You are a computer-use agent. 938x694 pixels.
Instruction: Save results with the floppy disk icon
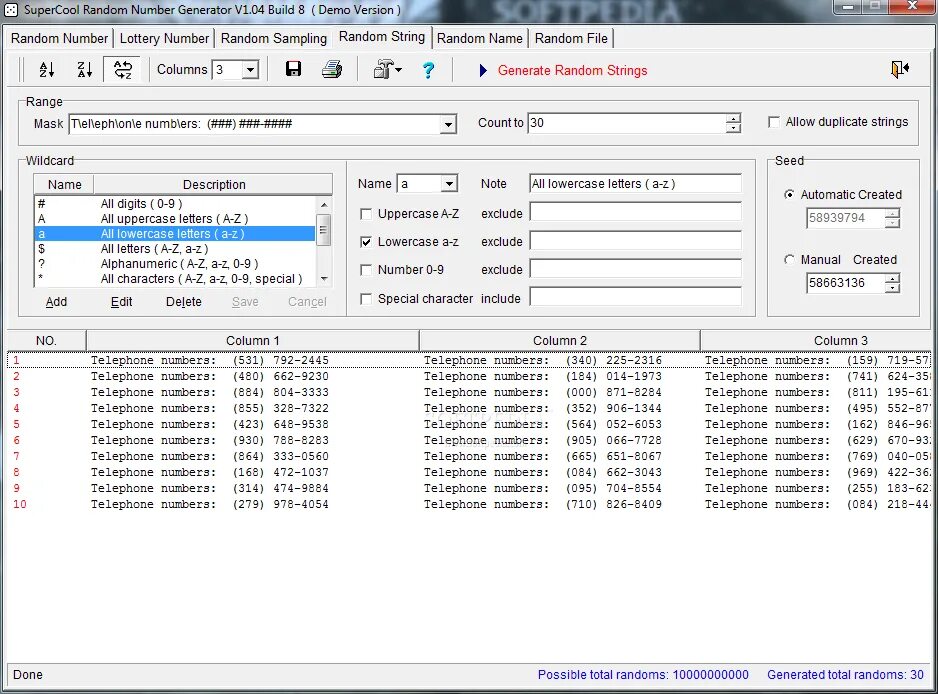(x=293, y=69)
